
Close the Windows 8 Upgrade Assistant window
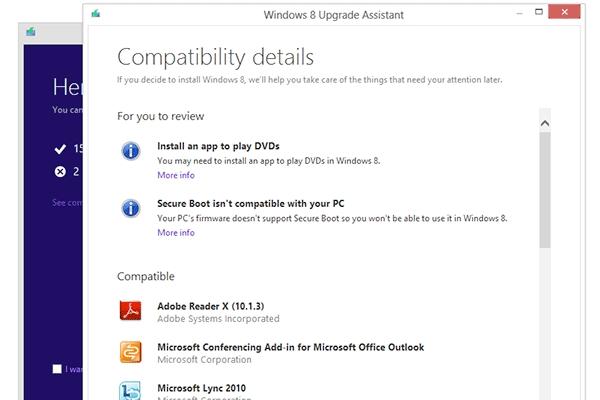click(x=564, y=12)
